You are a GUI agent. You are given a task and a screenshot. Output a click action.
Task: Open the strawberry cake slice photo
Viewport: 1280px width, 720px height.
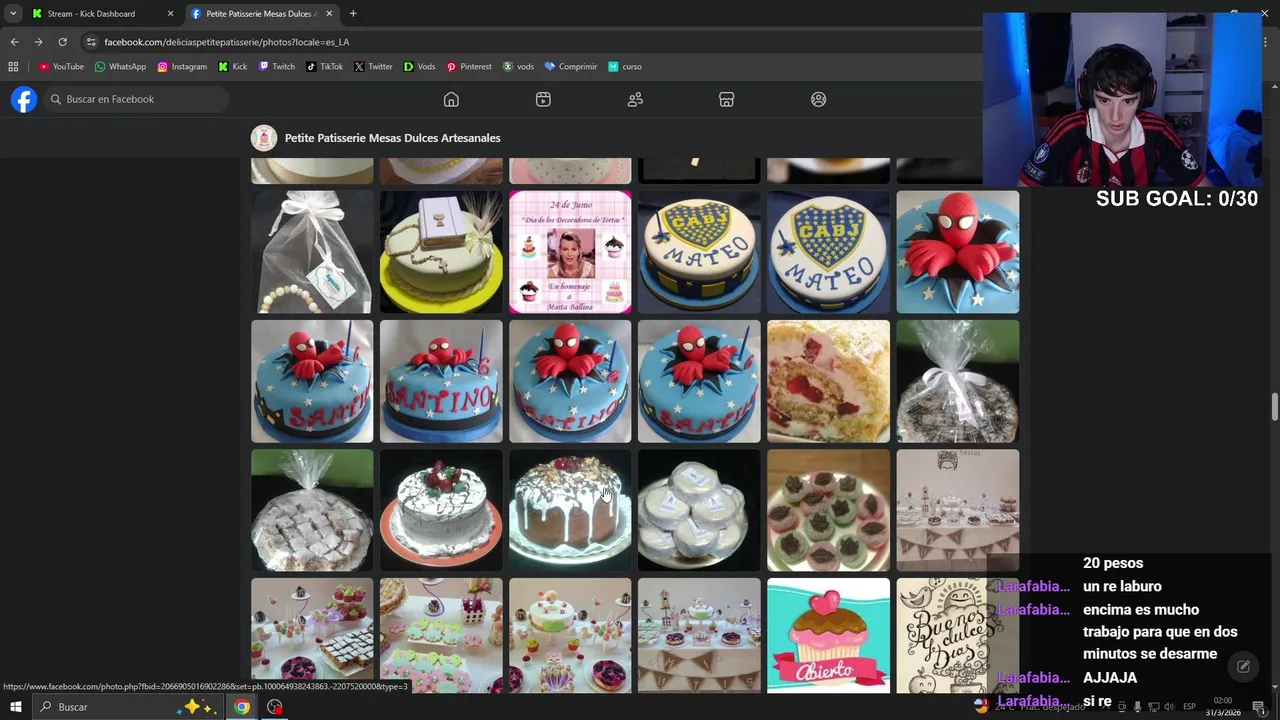point(828,381)
